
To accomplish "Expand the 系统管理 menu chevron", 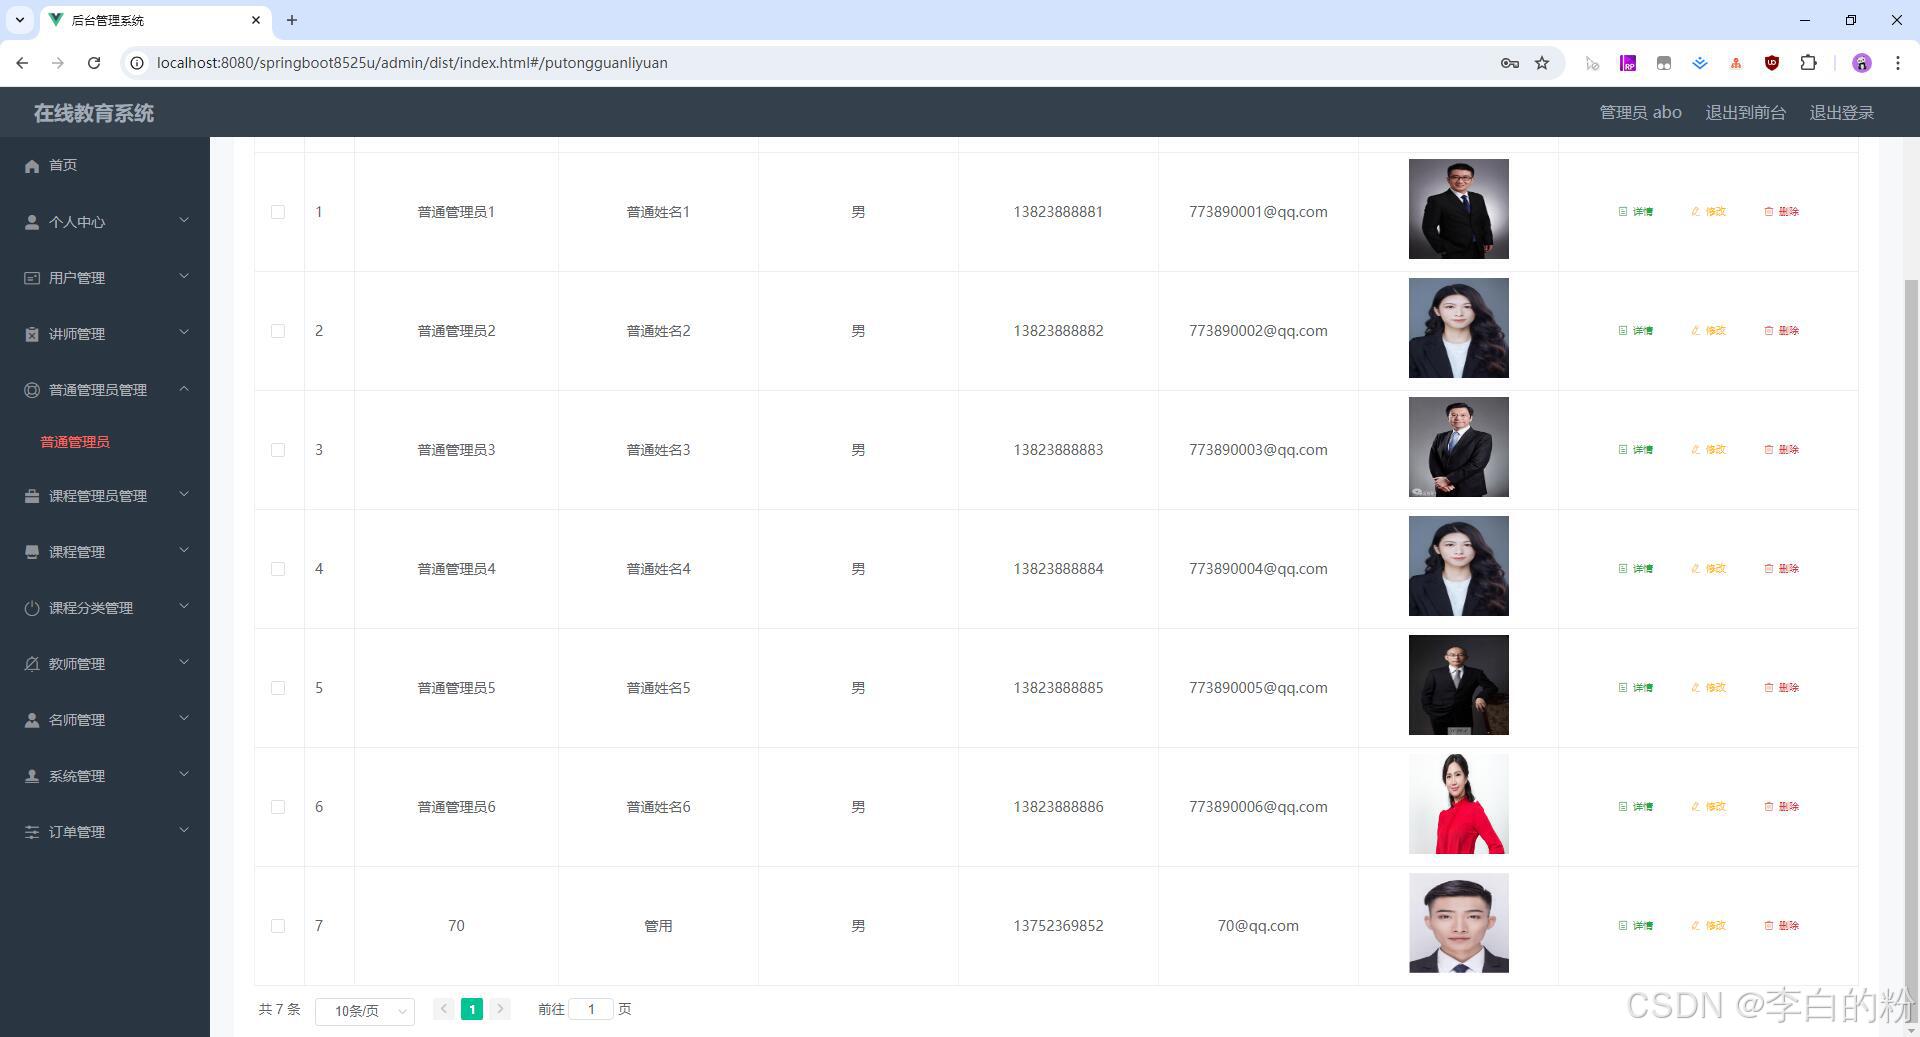I will point(184,775).
